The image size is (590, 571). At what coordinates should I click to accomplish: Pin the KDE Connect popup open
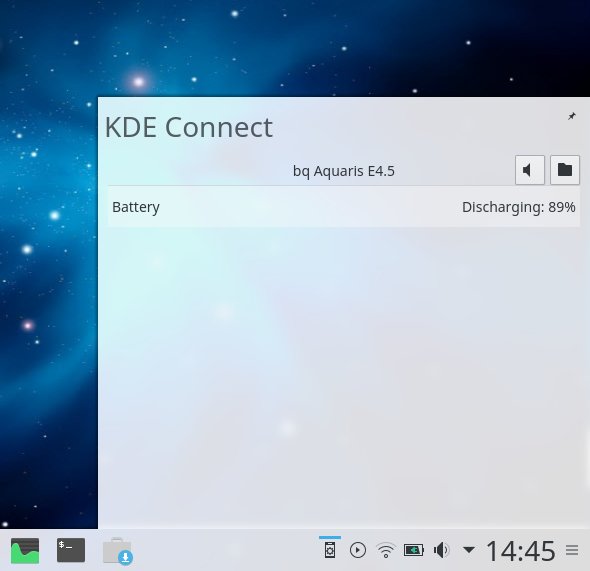(572, 116)
